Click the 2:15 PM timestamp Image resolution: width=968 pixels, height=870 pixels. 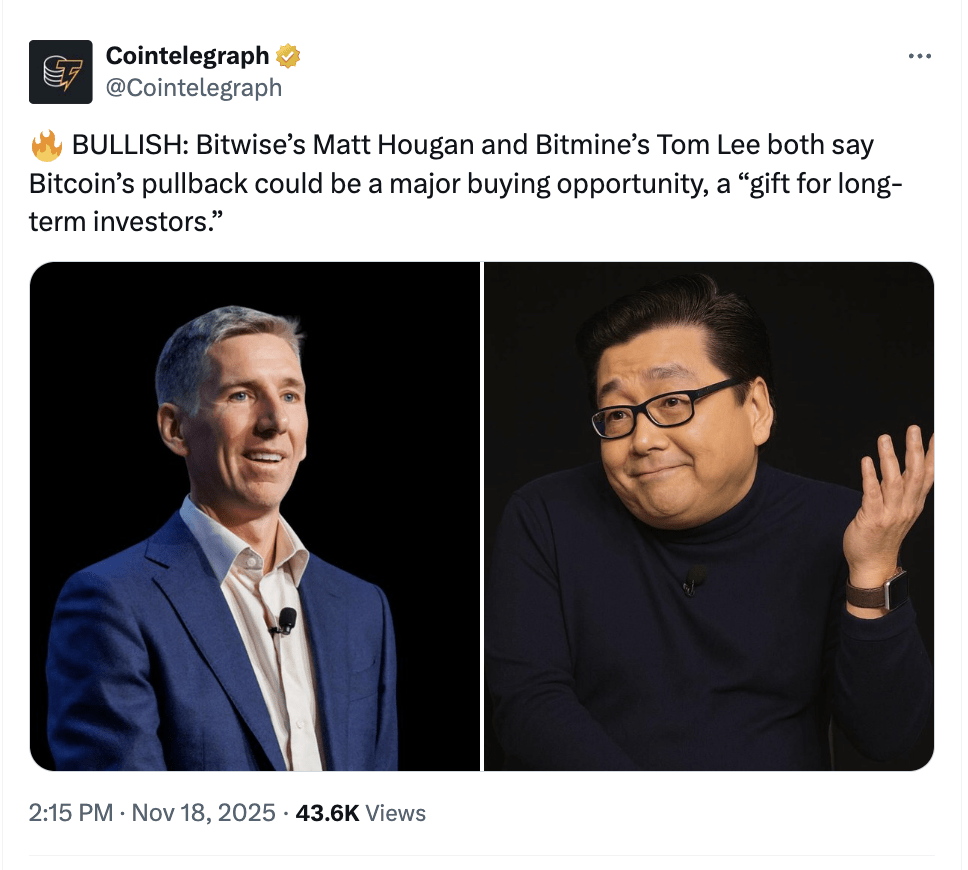(71, 813)
